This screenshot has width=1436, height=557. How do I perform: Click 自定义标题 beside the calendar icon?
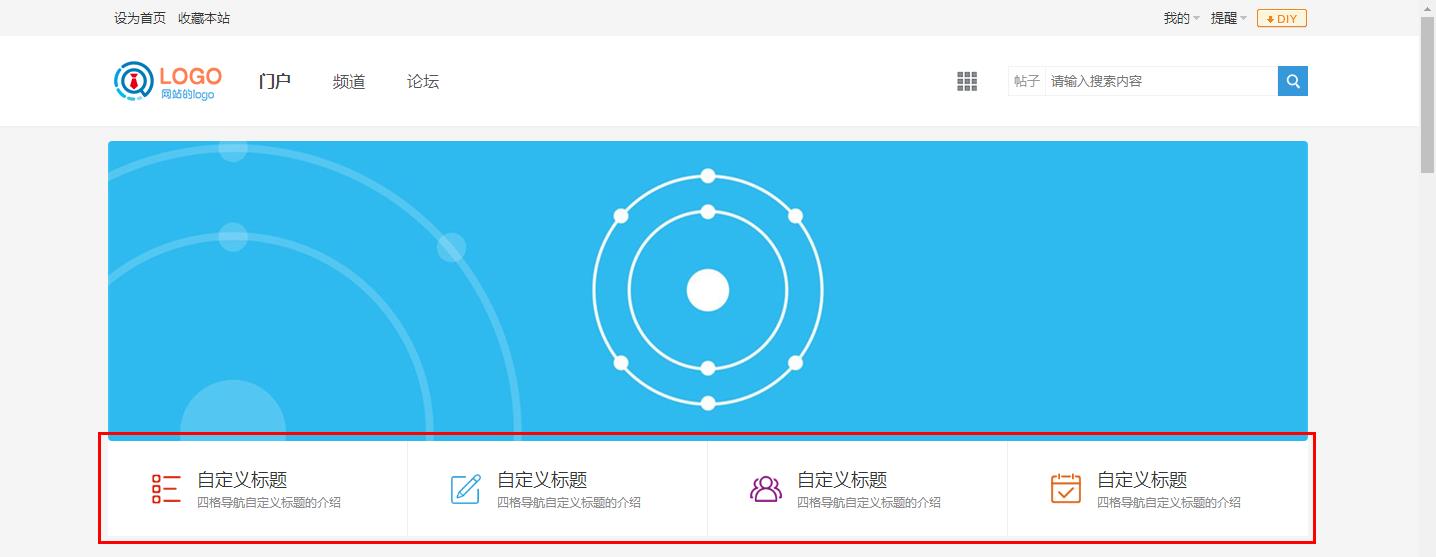(x=1142, y=480)
